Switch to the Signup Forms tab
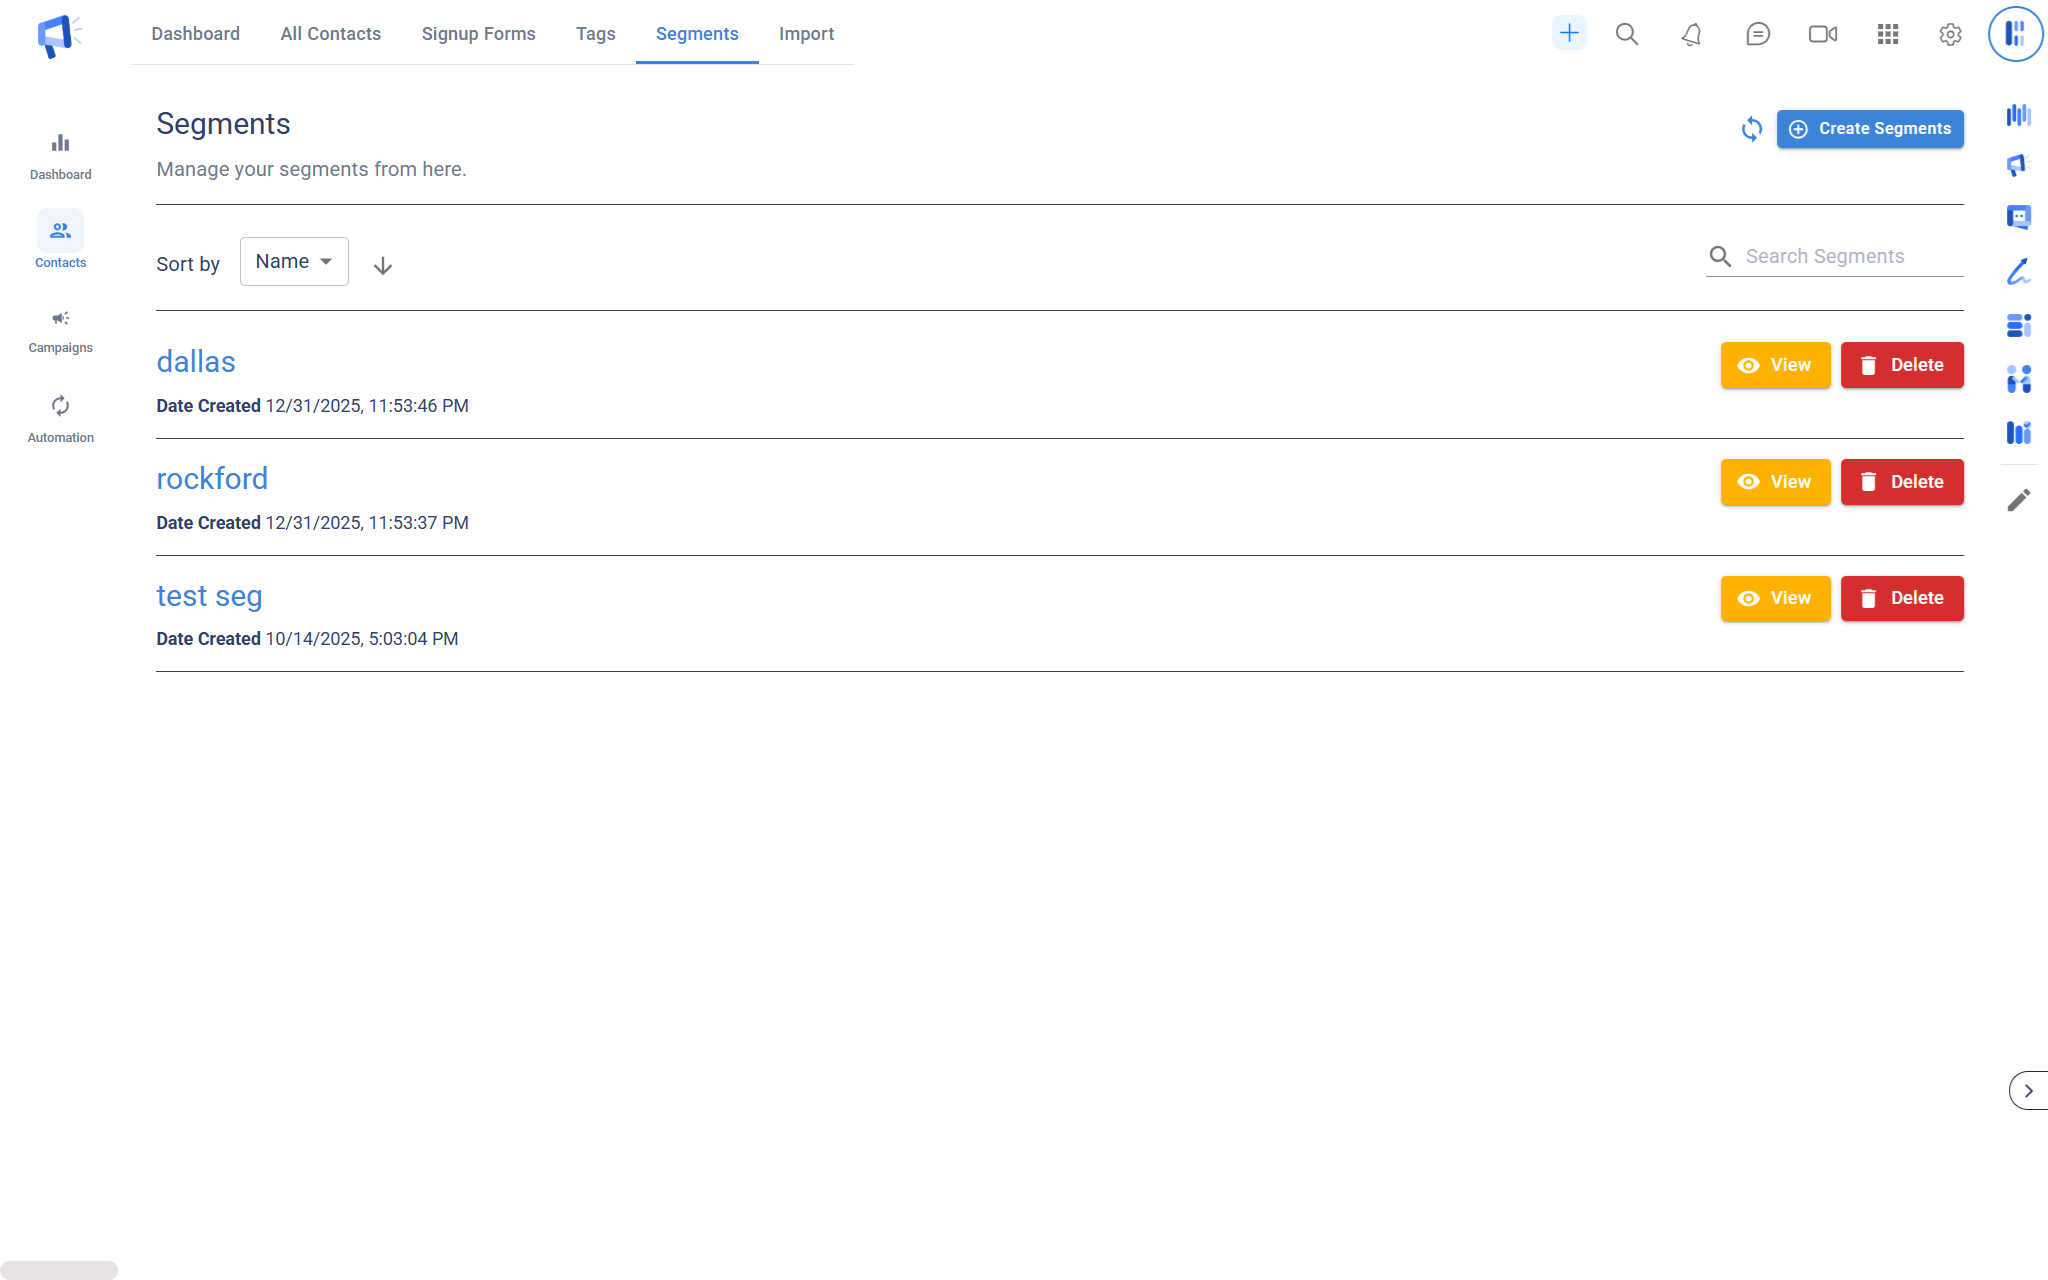This screenshot has width=2048, height=1280. pos(478,34)
